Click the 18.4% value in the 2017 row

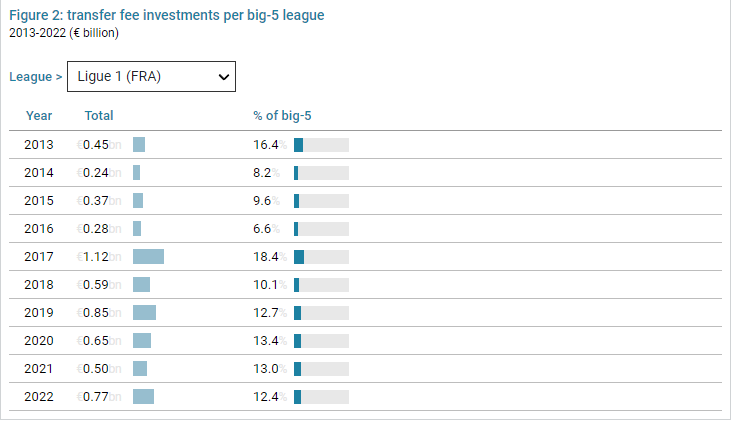click(x=269, y=257)
